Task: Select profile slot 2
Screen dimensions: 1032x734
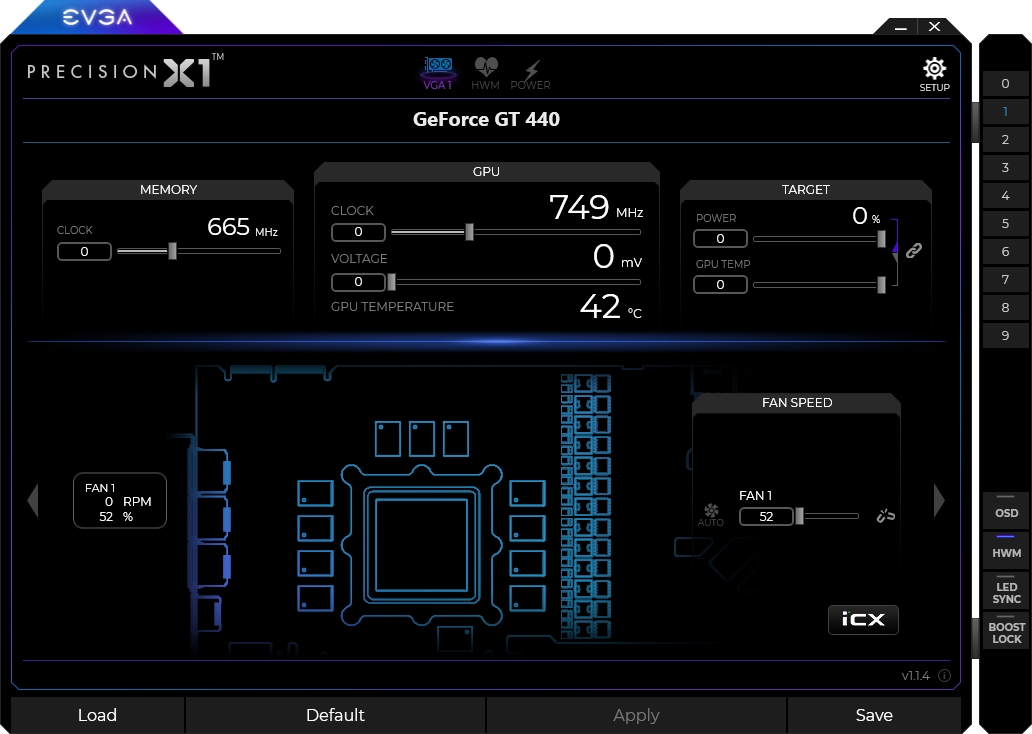Action: 1005,140
